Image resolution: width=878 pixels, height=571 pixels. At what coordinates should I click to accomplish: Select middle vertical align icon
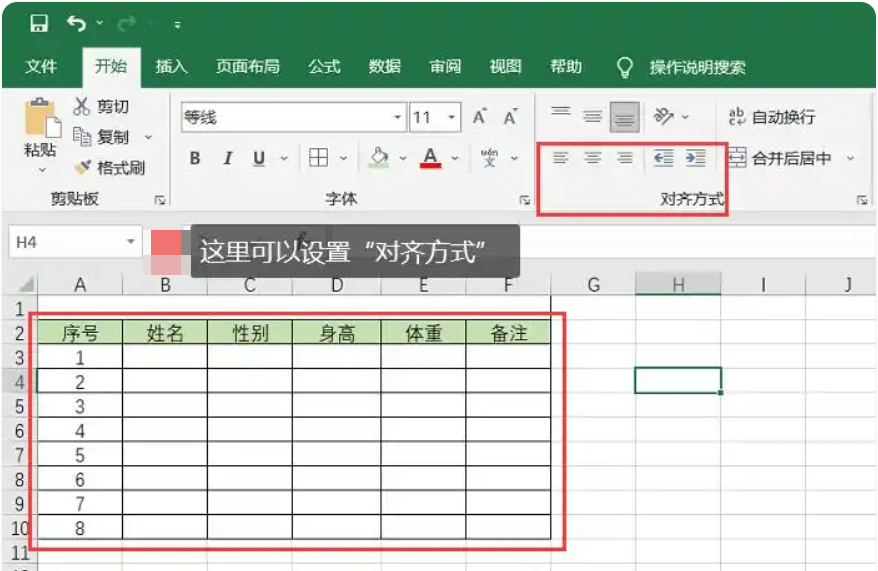pos(592,116)
